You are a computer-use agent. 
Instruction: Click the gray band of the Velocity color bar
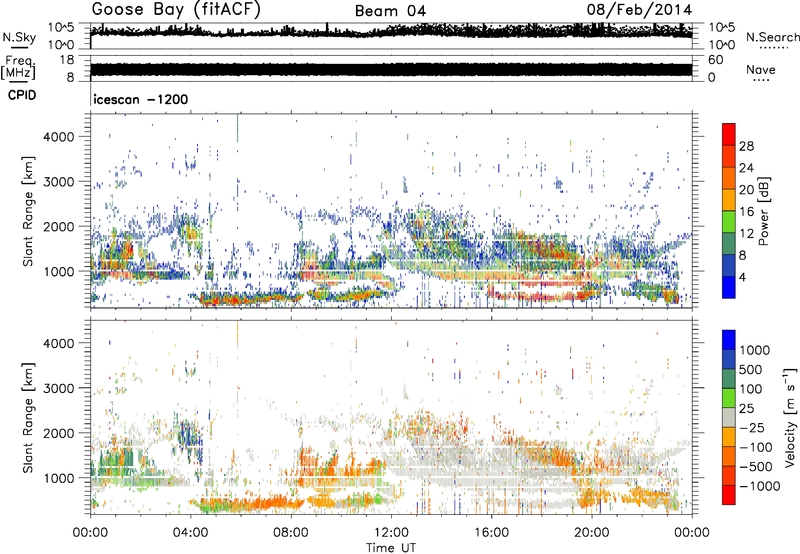[x=729, y=417]
